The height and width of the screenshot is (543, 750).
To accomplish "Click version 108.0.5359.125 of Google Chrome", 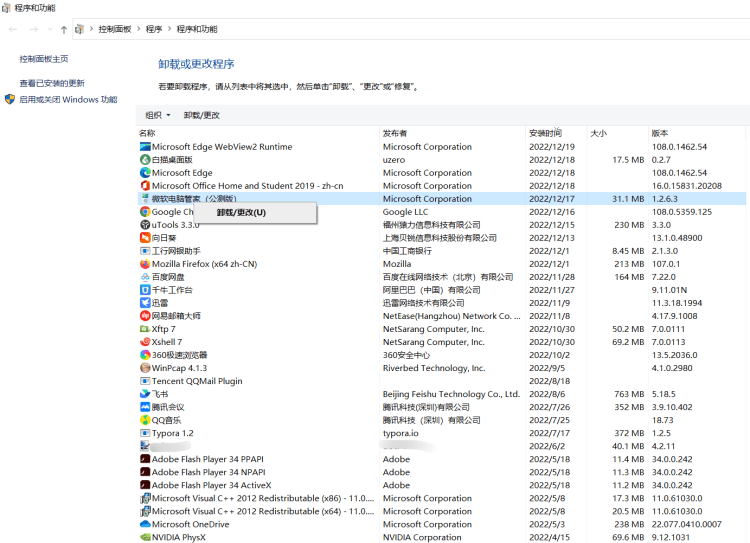I will tap(682, 211).
